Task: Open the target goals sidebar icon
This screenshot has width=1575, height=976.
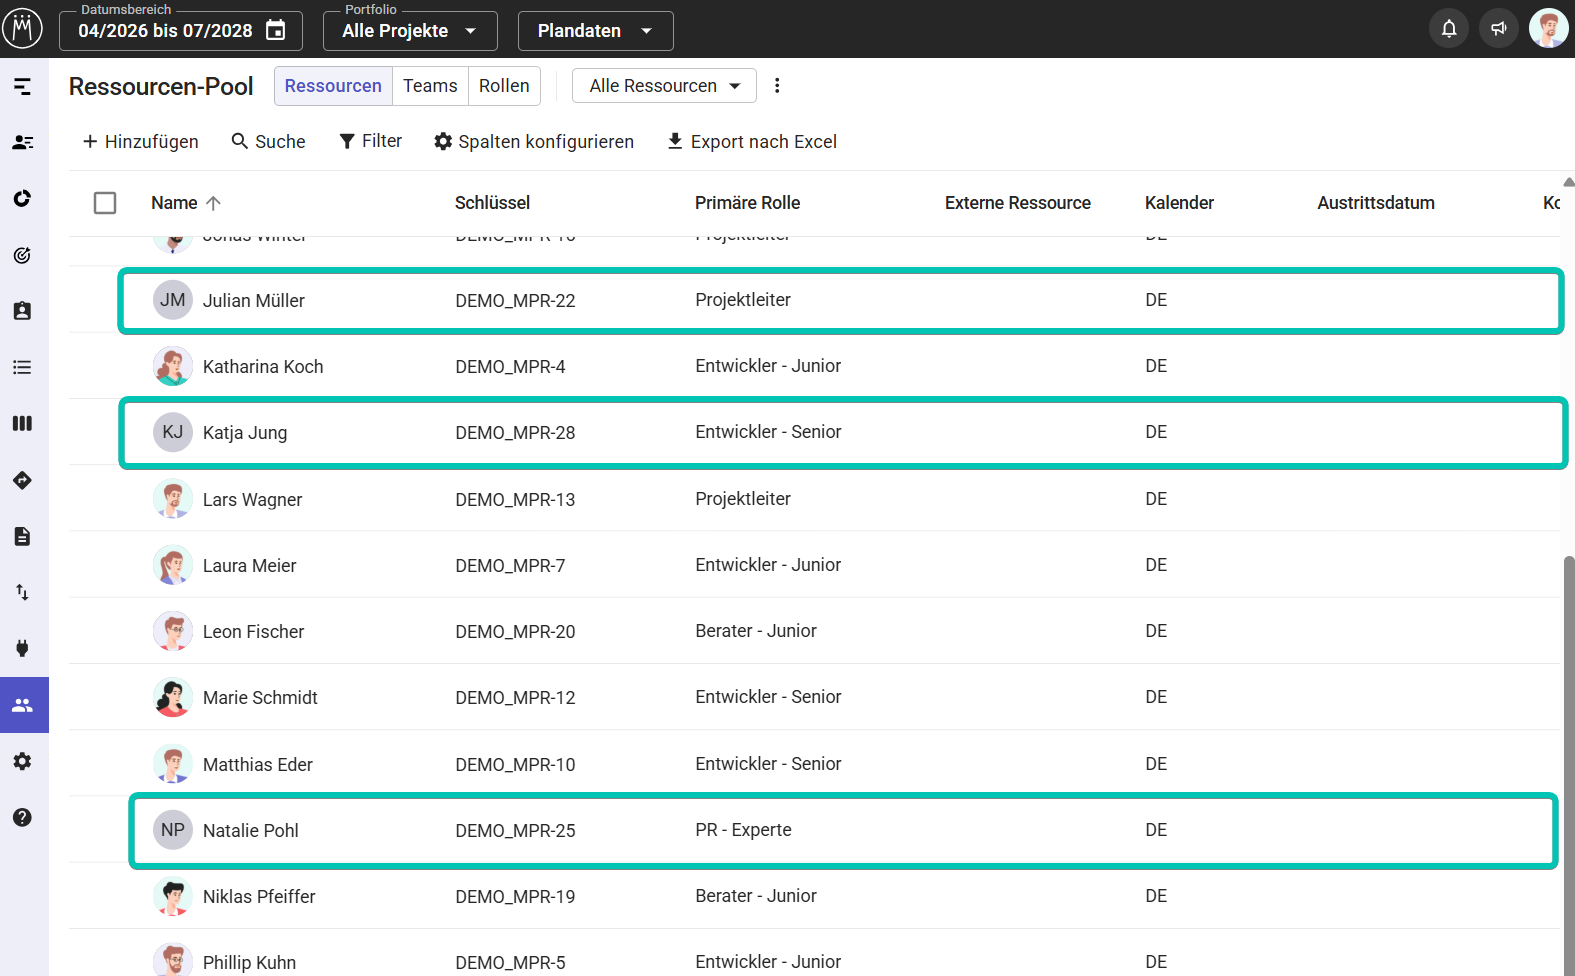Action: [x=22, y=255]
